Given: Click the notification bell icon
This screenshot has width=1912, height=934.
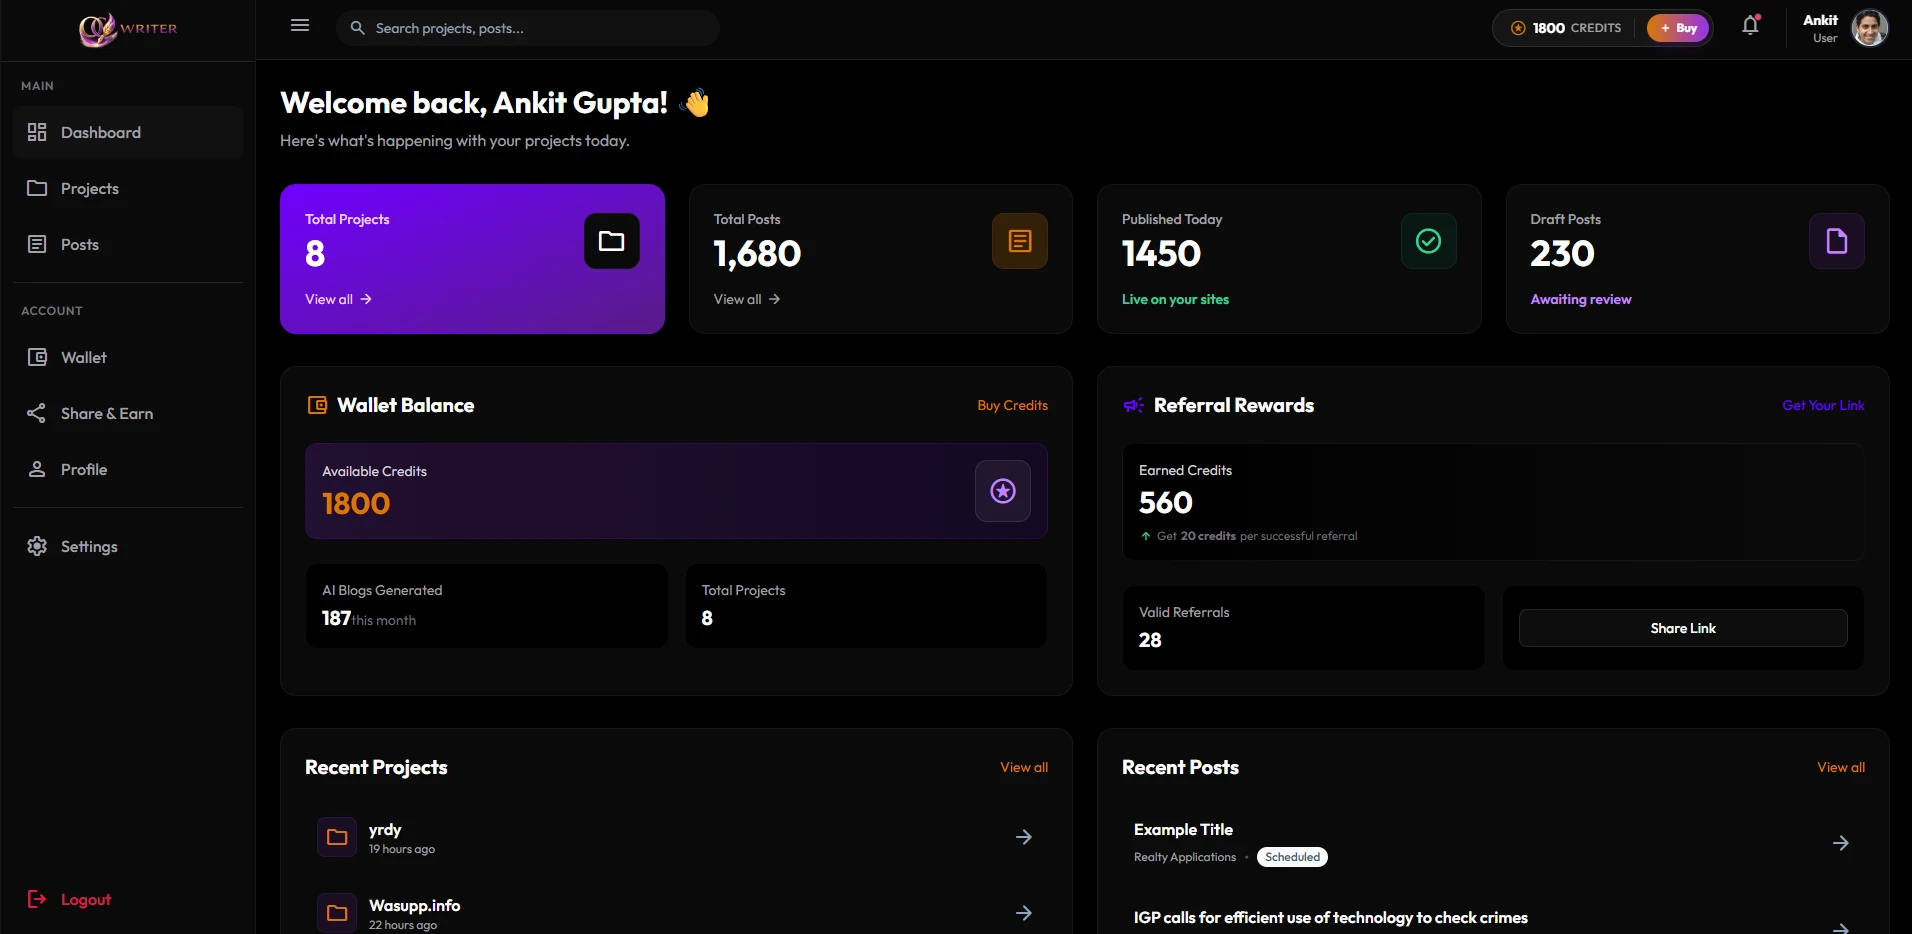Looking at the screenshot, I should (x=1749, y=26).
